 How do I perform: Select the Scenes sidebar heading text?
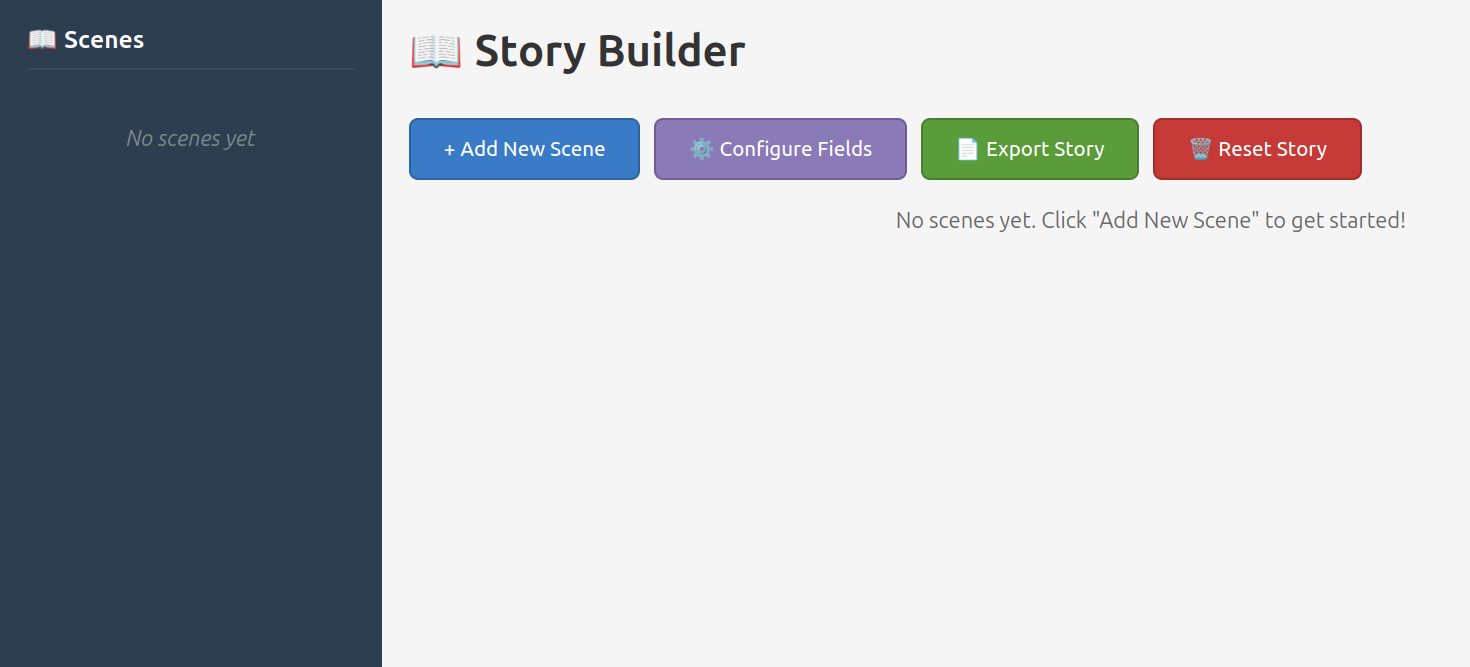click(x=104, y=40)
